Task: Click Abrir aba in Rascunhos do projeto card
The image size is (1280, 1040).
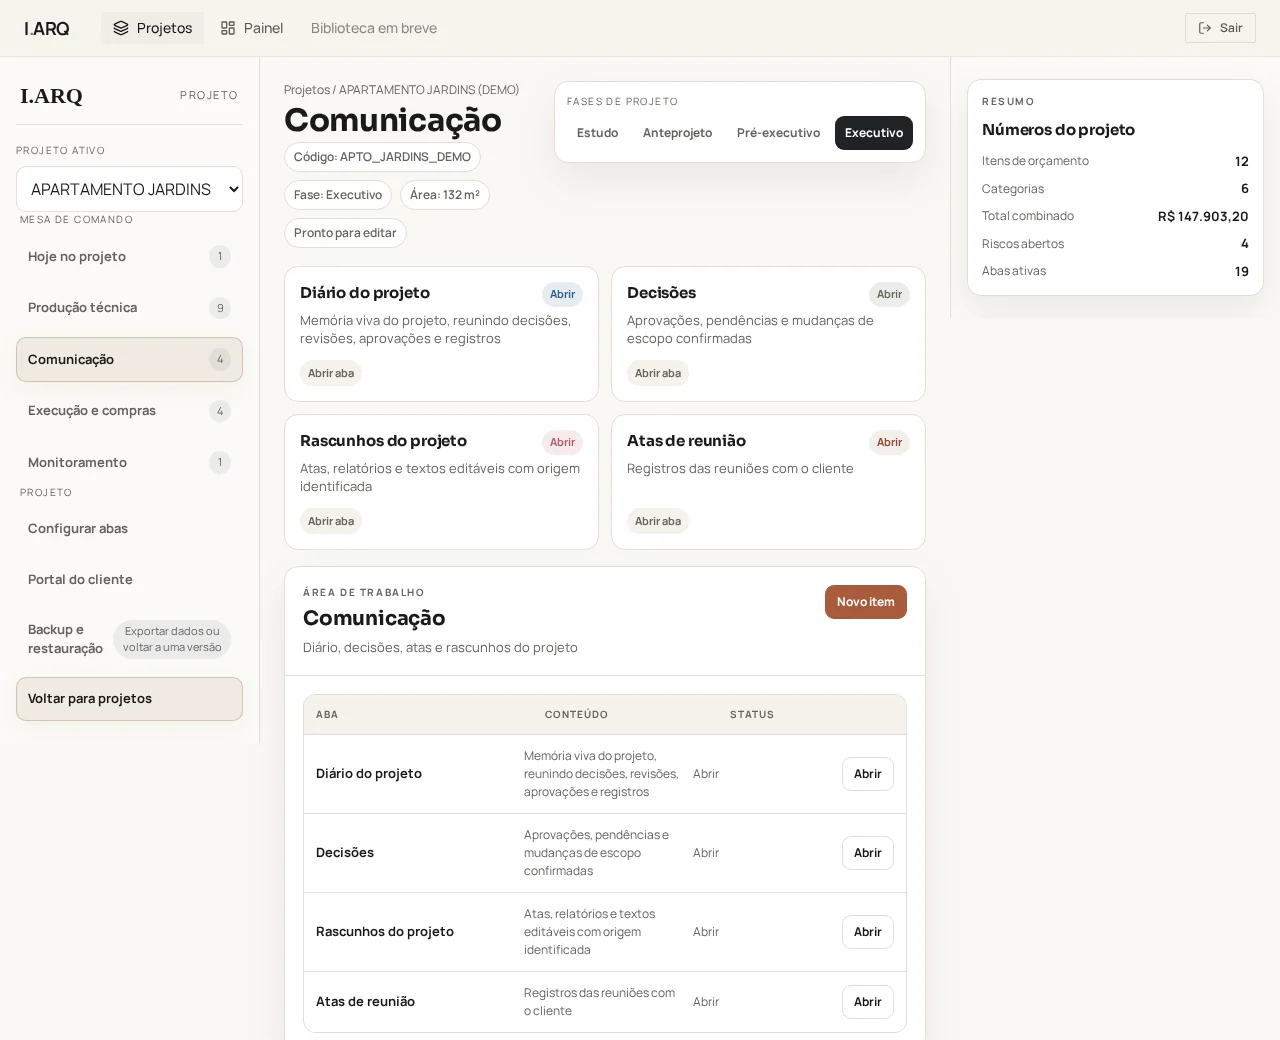Action: tap(331, 521)
